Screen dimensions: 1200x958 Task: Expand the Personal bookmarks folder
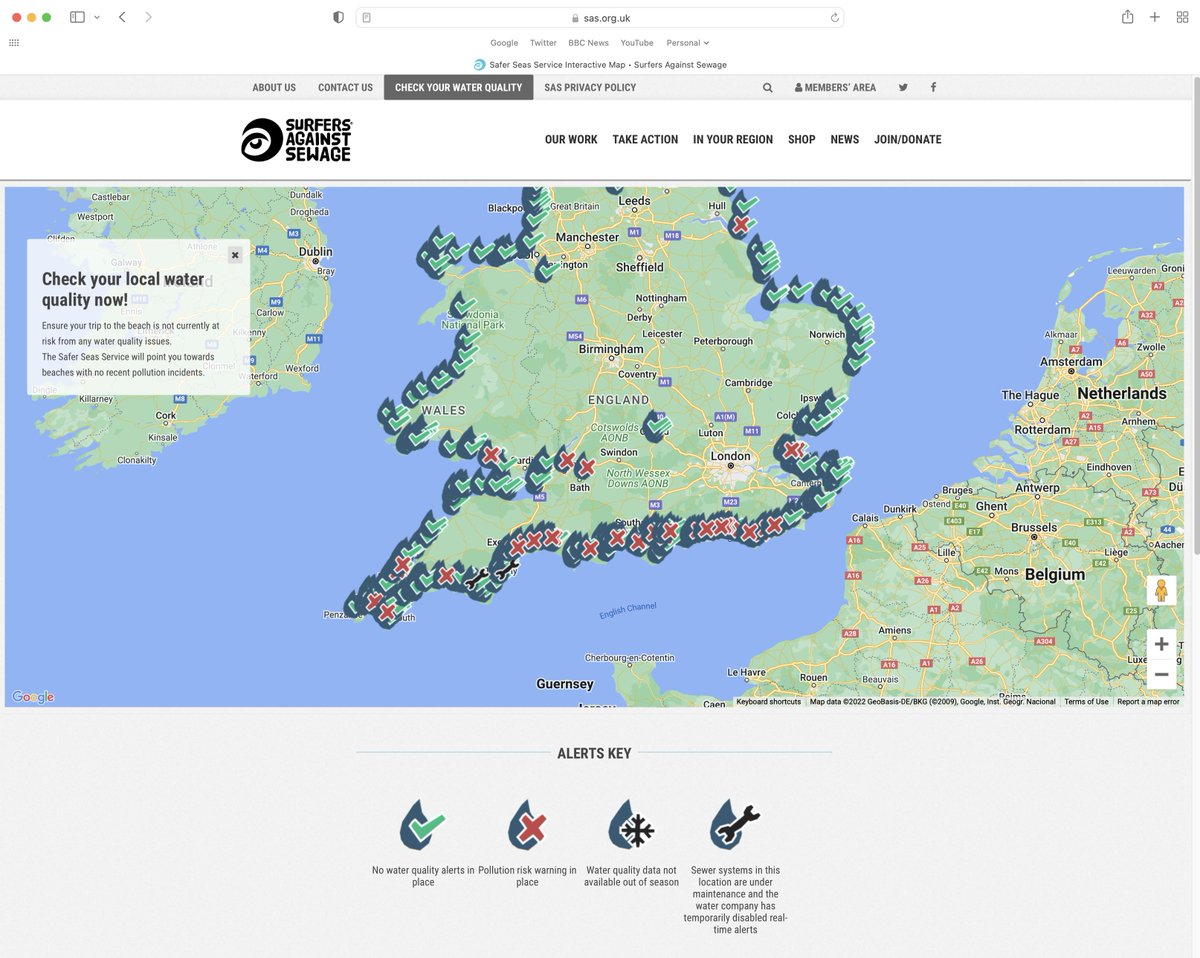pyautogui.click(x=687, y=43)
